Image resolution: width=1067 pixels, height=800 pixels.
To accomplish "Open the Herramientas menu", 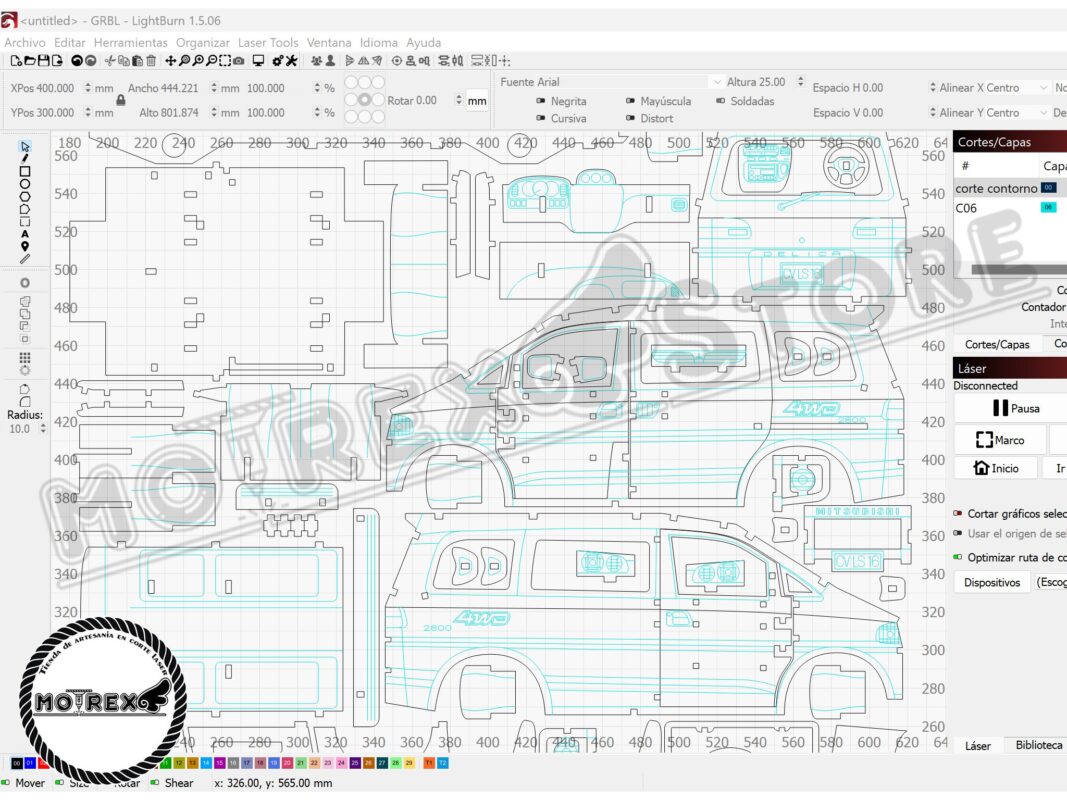I will click(x=130, y=43).
